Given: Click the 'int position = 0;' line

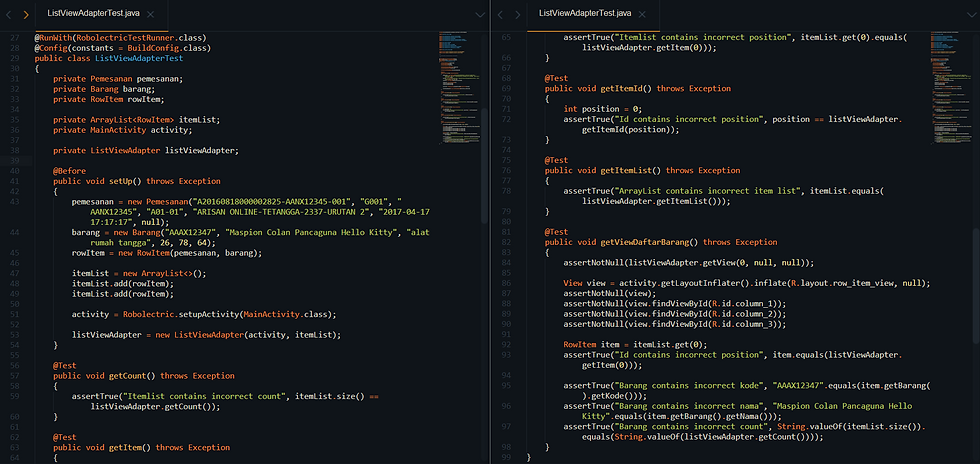Looking at the screenshot, I should tap(602, 109).
